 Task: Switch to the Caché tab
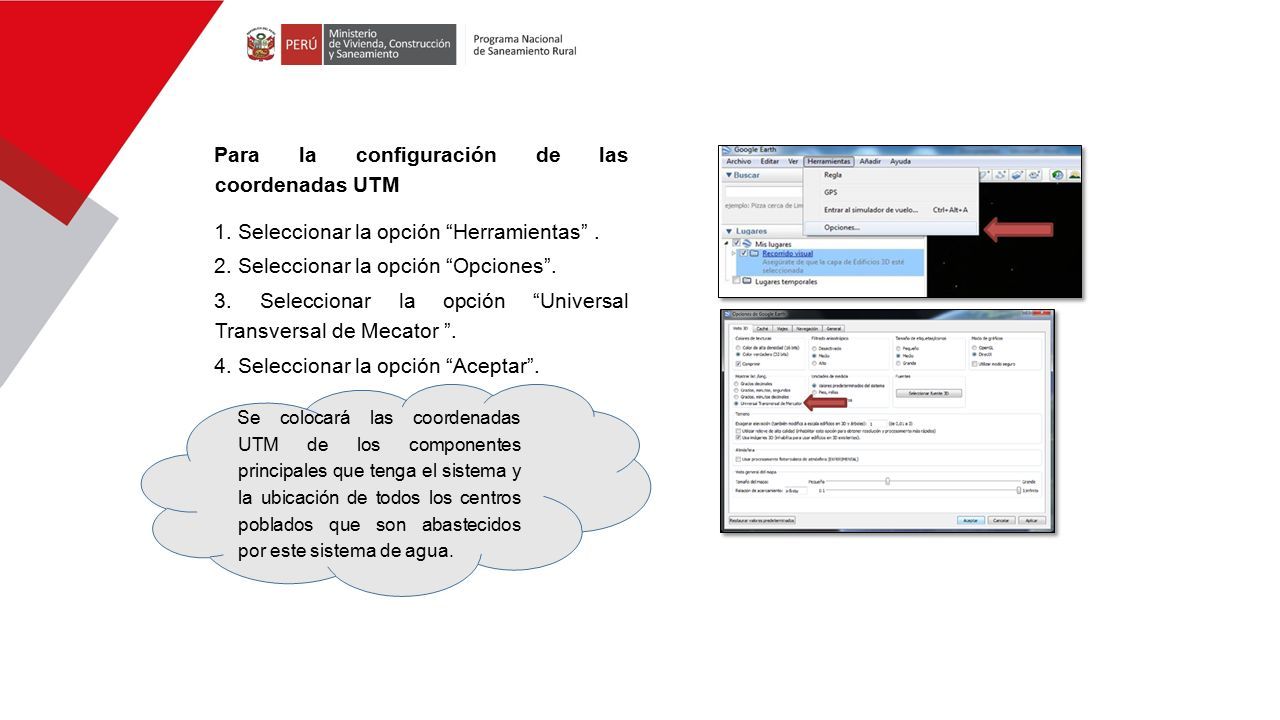pos(762,328)
